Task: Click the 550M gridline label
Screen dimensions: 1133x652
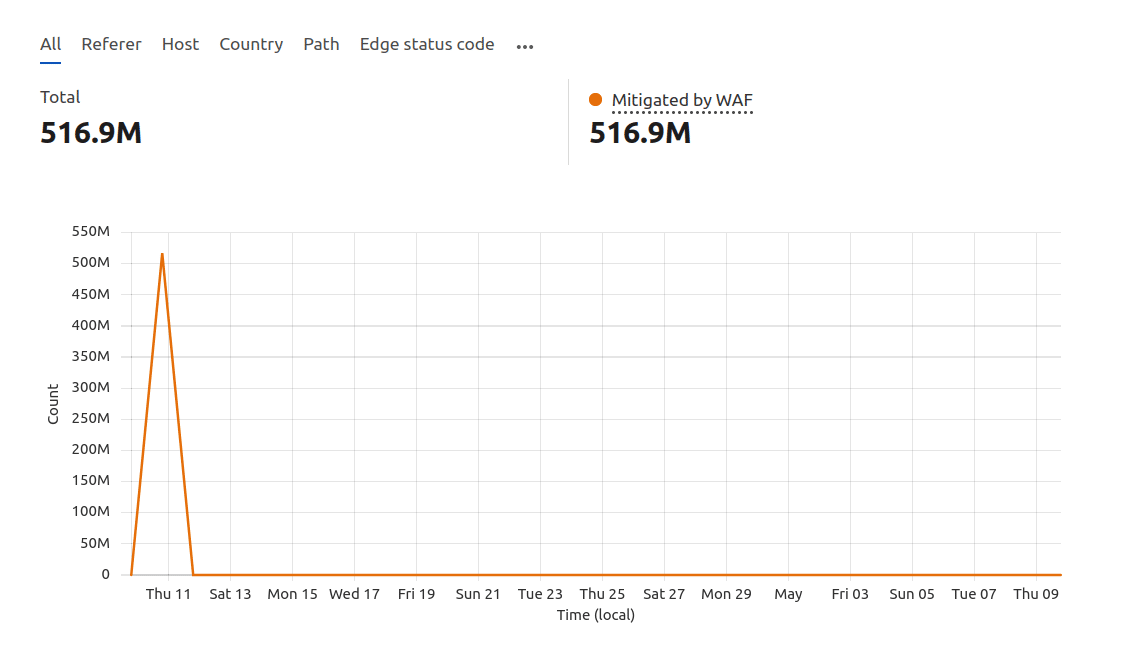Action: point(93,231)
